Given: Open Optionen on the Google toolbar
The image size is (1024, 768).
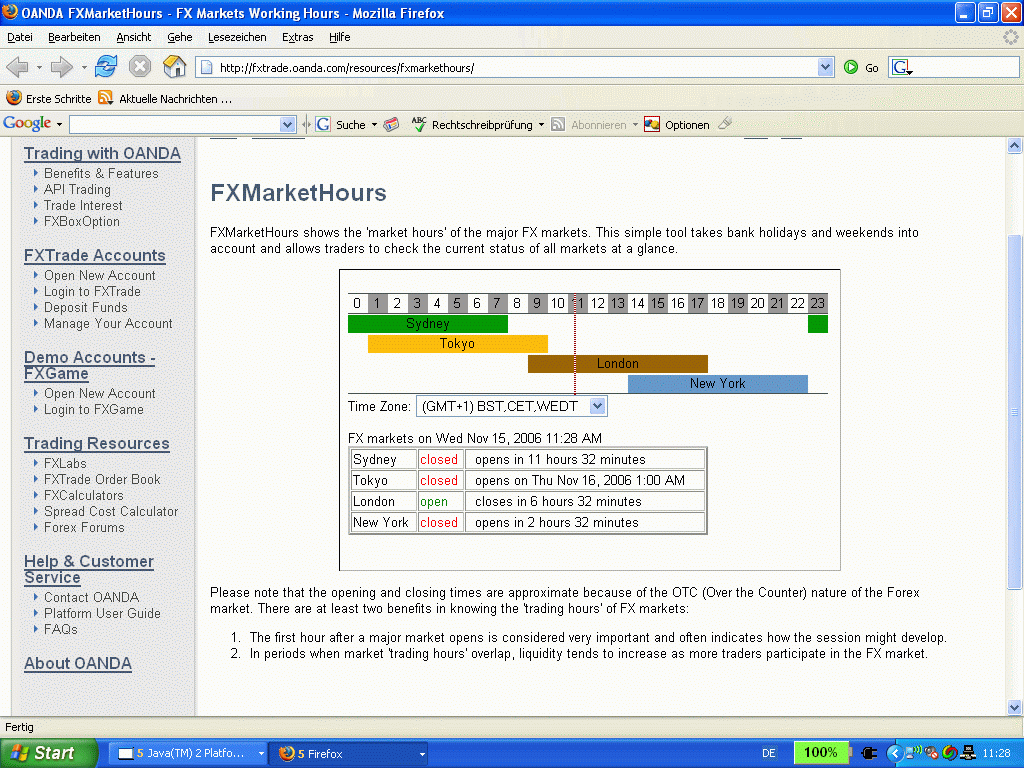Looking at the screenshot, I should coord(677,125).
